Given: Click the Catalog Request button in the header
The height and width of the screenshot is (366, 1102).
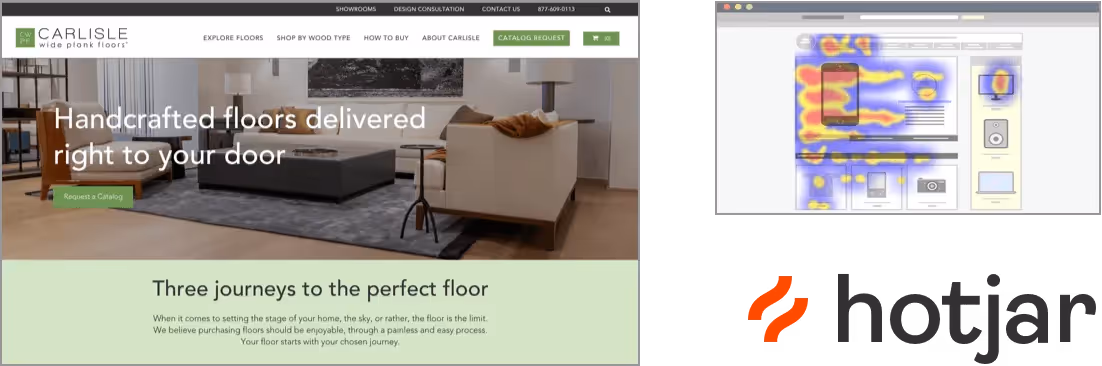Looking at the screenshot, I should pyautogui.click(x=531, y=38).
